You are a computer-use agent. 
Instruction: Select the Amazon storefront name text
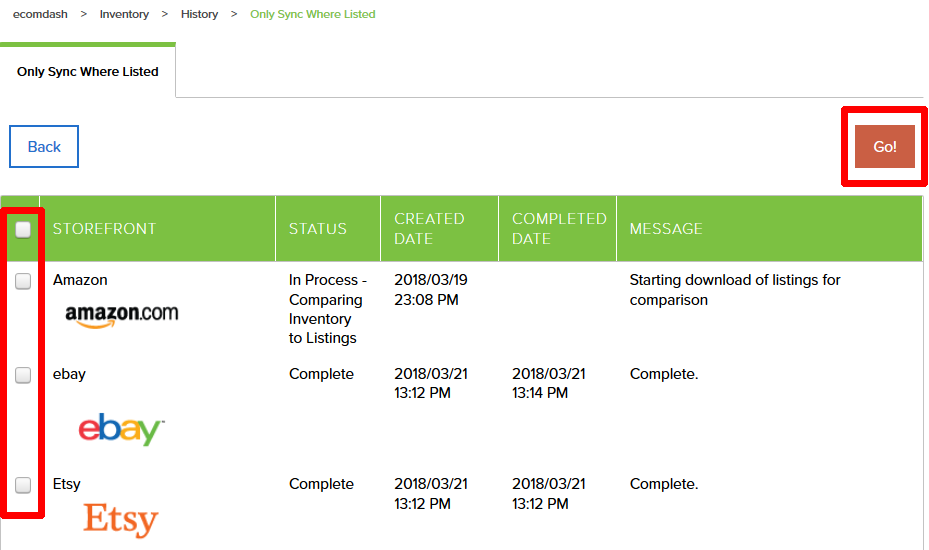pyautogui.click(x=80, y=280)
